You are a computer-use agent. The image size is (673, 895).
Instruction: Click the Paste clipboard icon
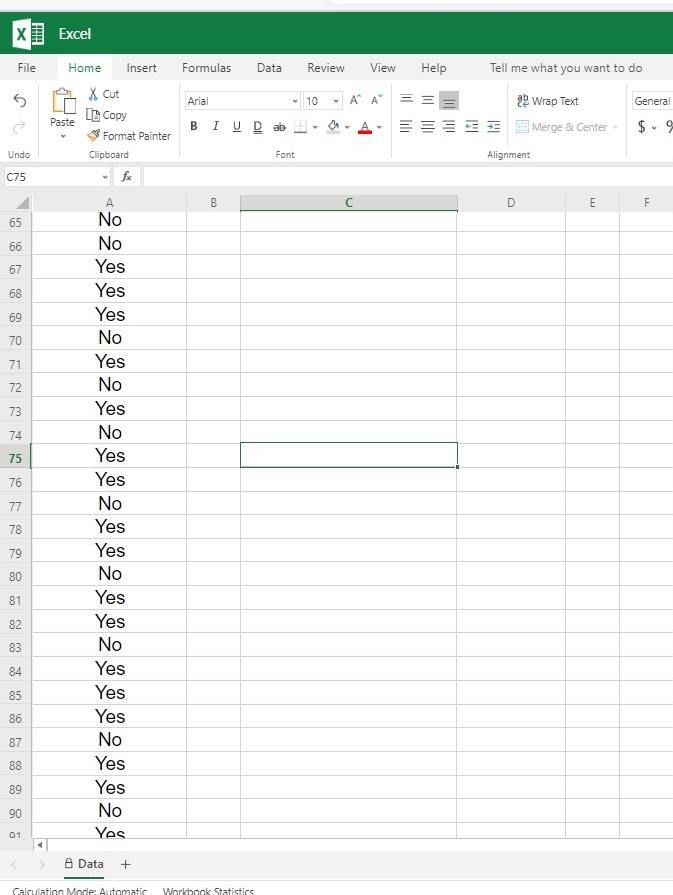pos(63,102)
